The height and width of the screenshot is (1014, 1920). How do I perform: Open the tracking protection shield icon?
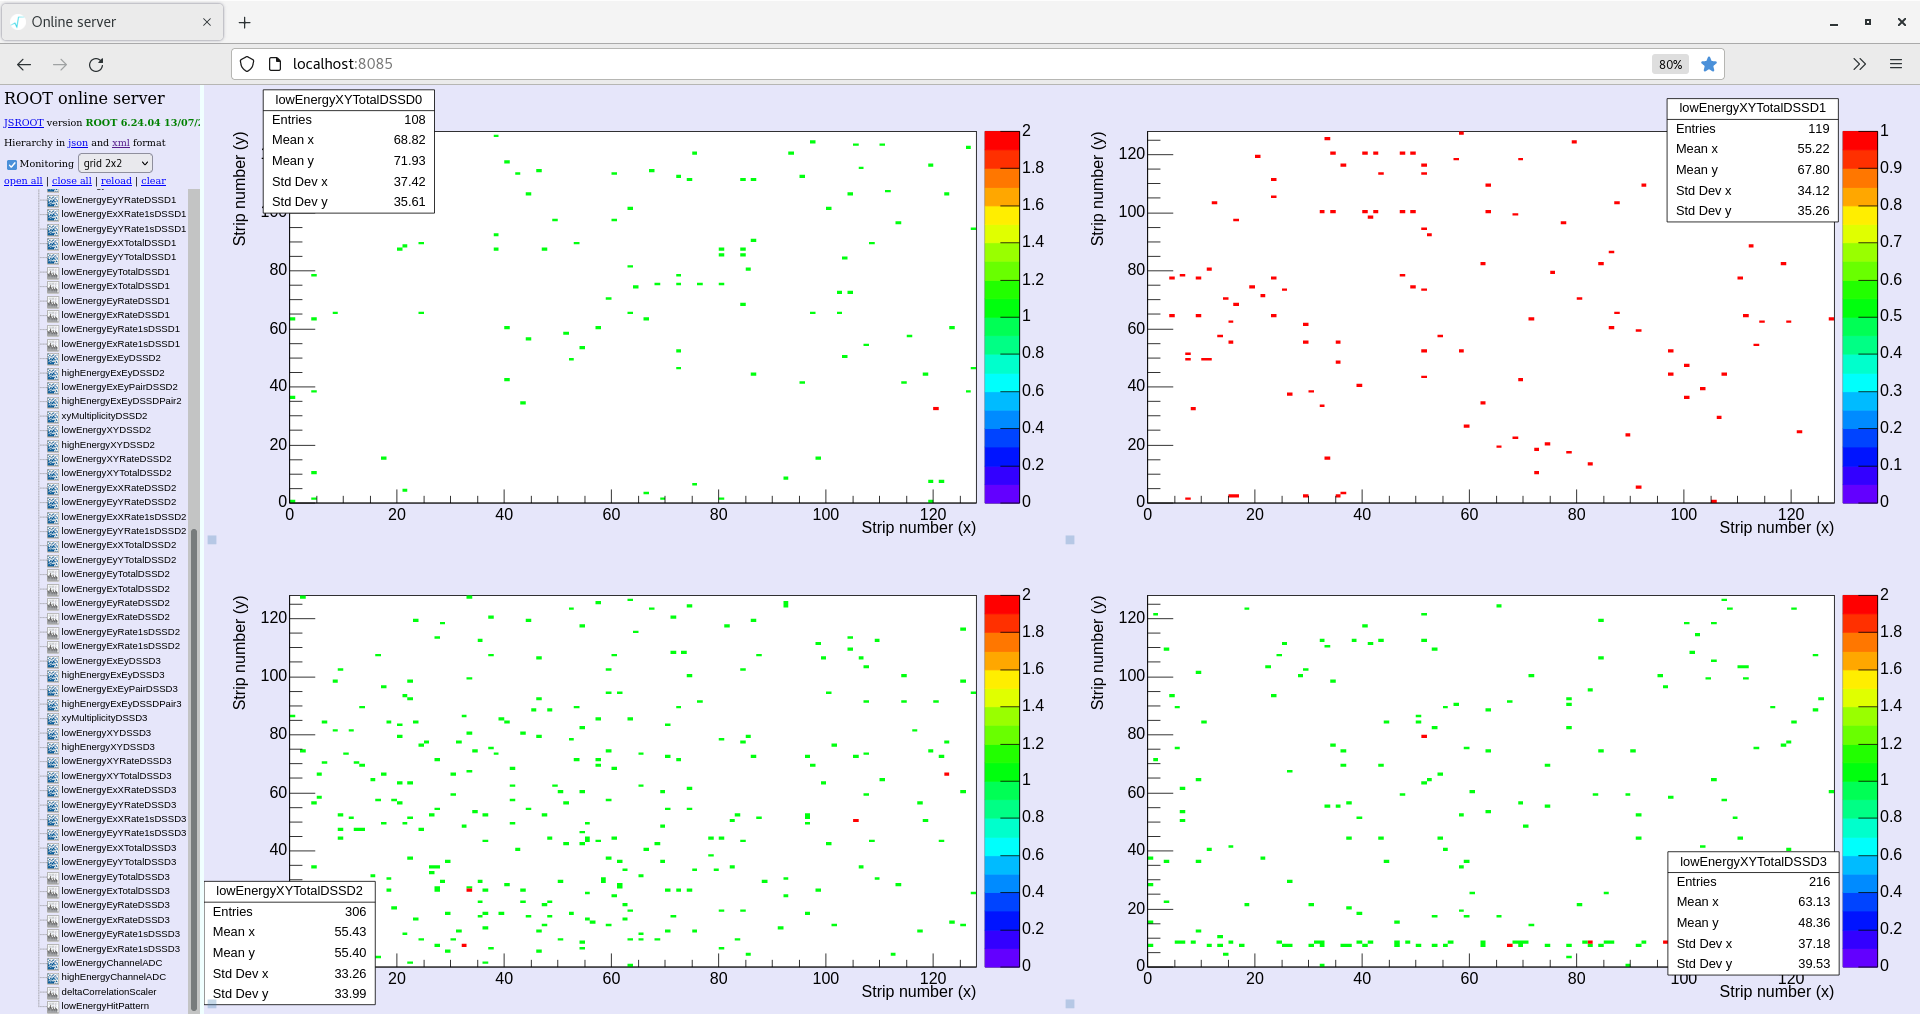(247, 64)
